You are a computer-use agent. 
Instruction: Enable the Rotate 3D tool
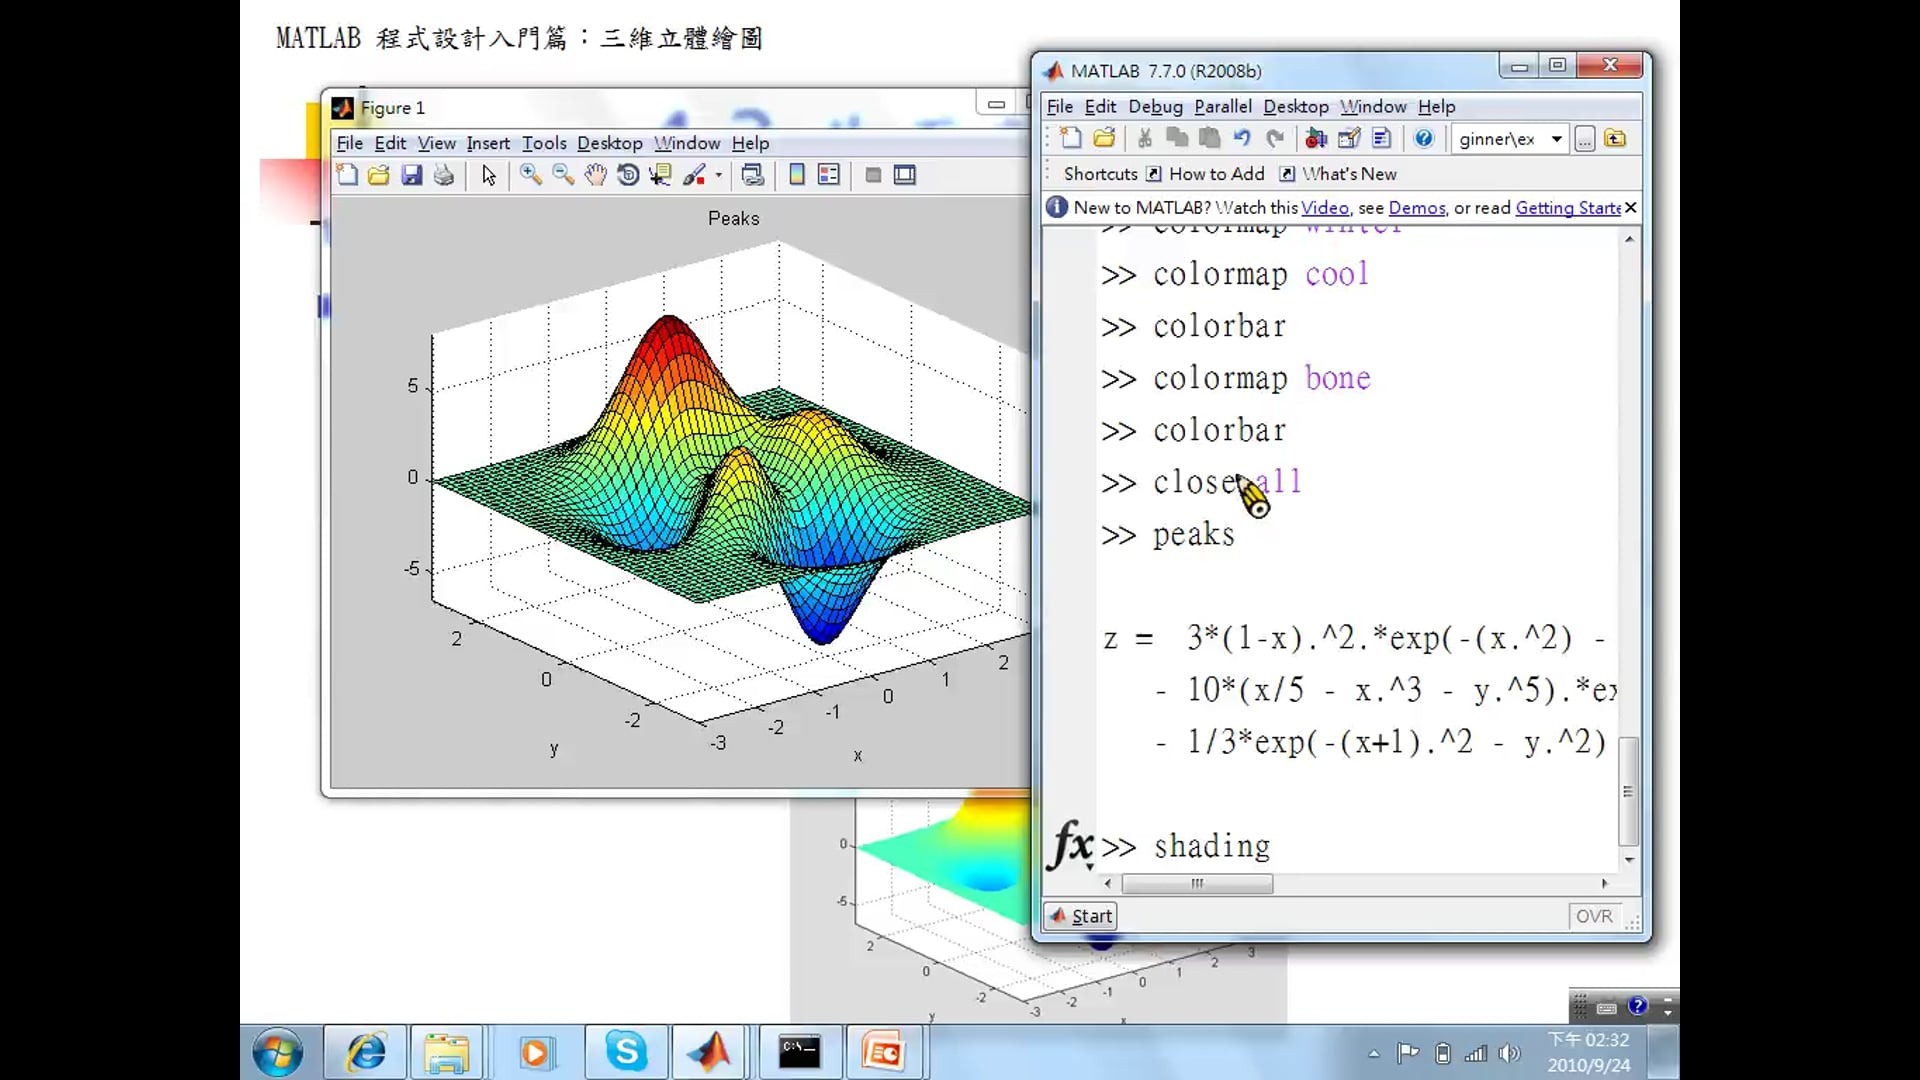(628, 175)
